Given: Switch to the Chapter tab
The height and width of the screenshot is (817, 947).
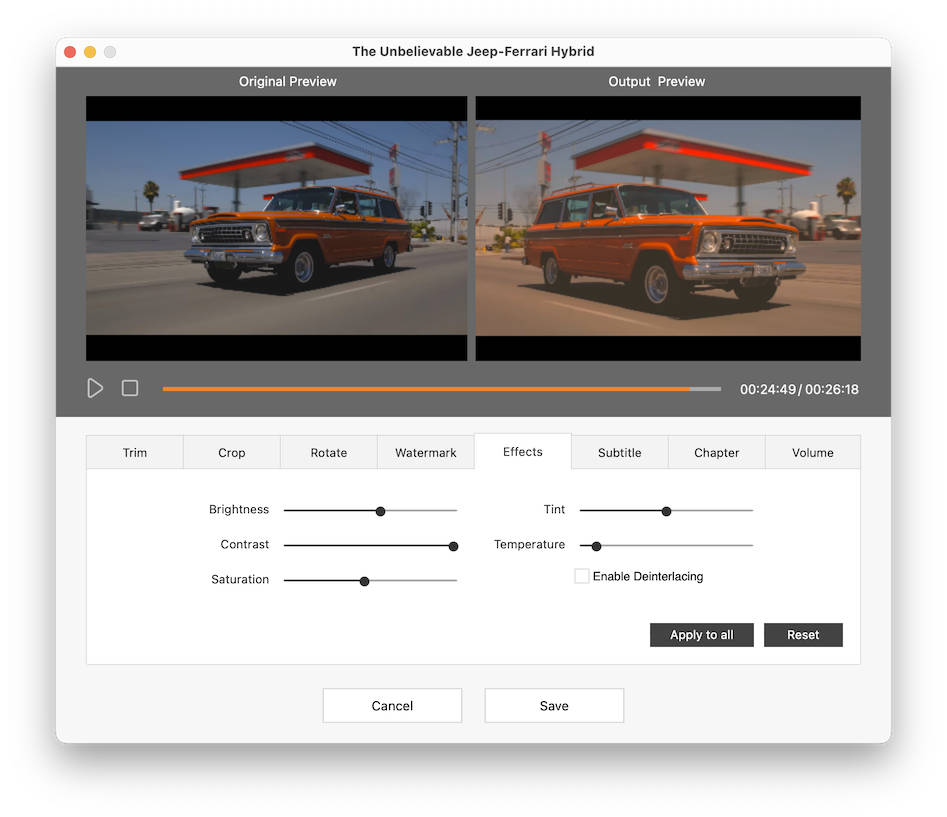Looking at the screenshot, I should [x=717, y=453].
